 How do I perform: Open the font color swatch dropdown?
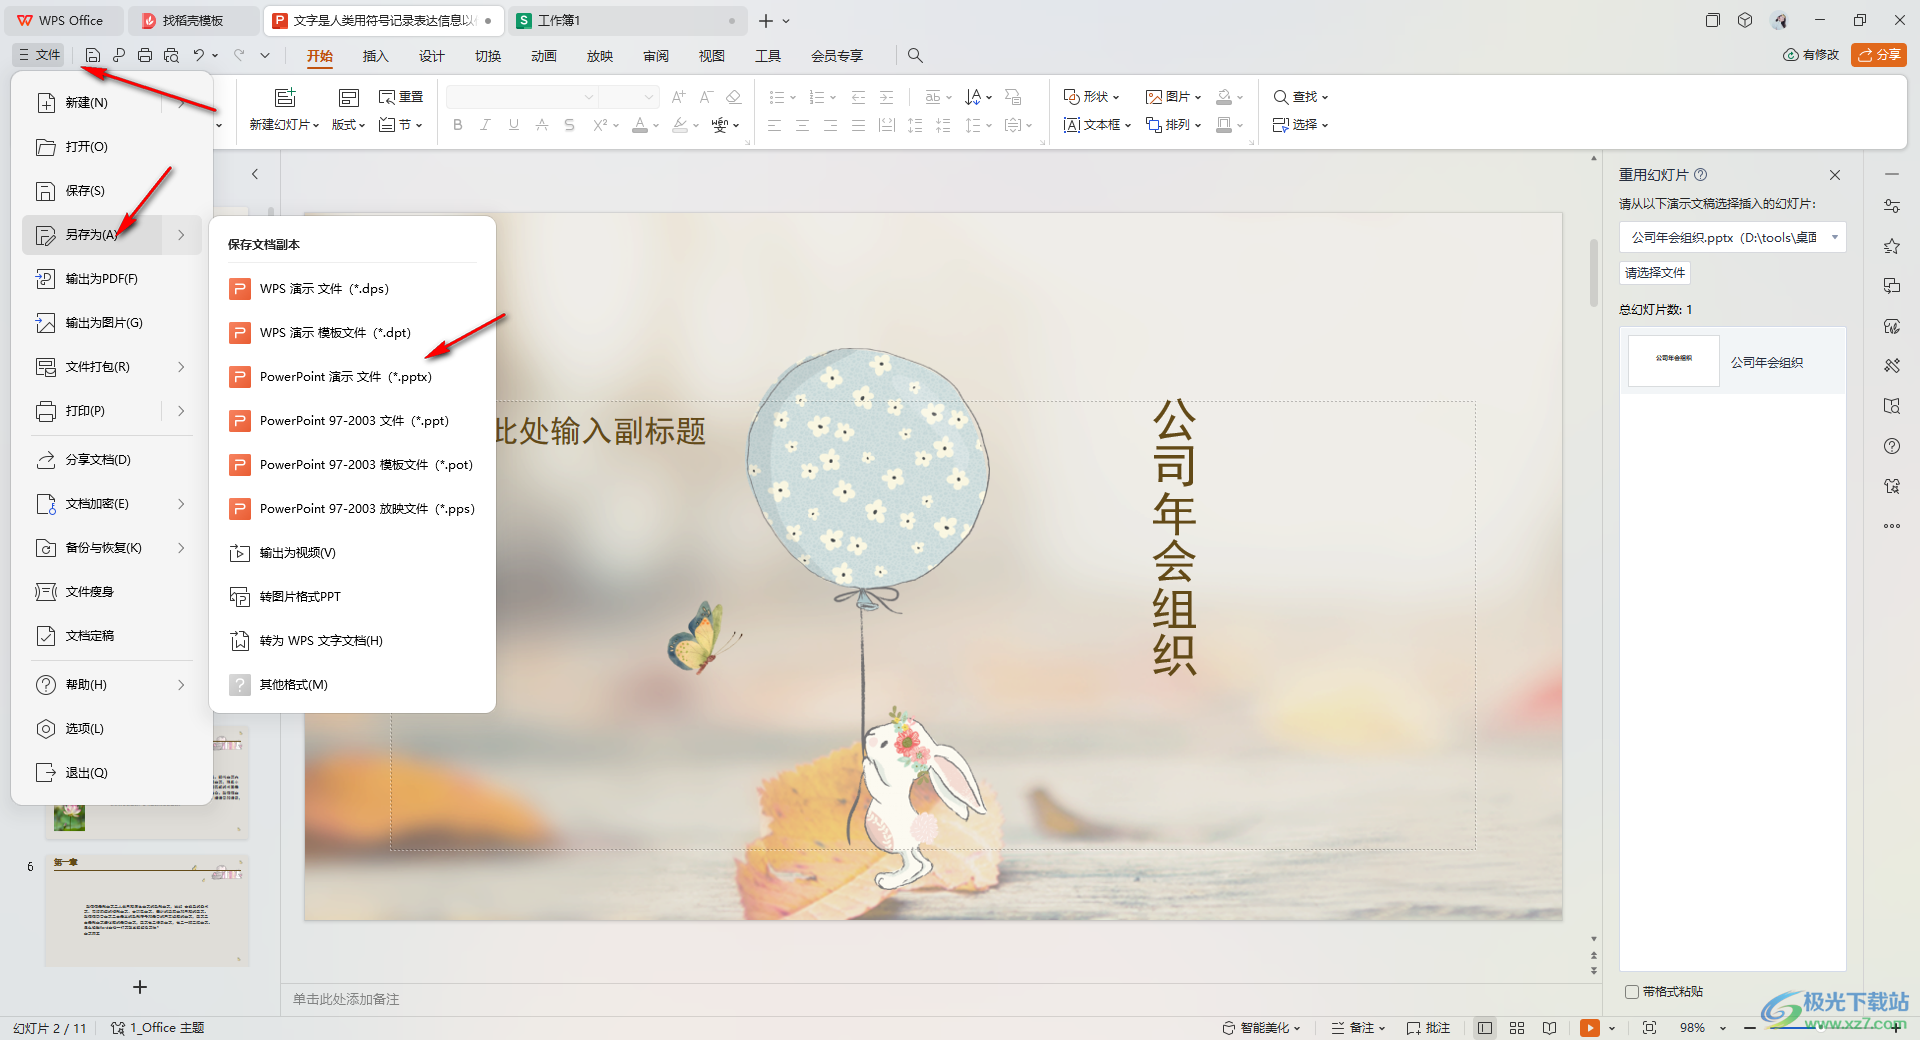click(656, 126)
